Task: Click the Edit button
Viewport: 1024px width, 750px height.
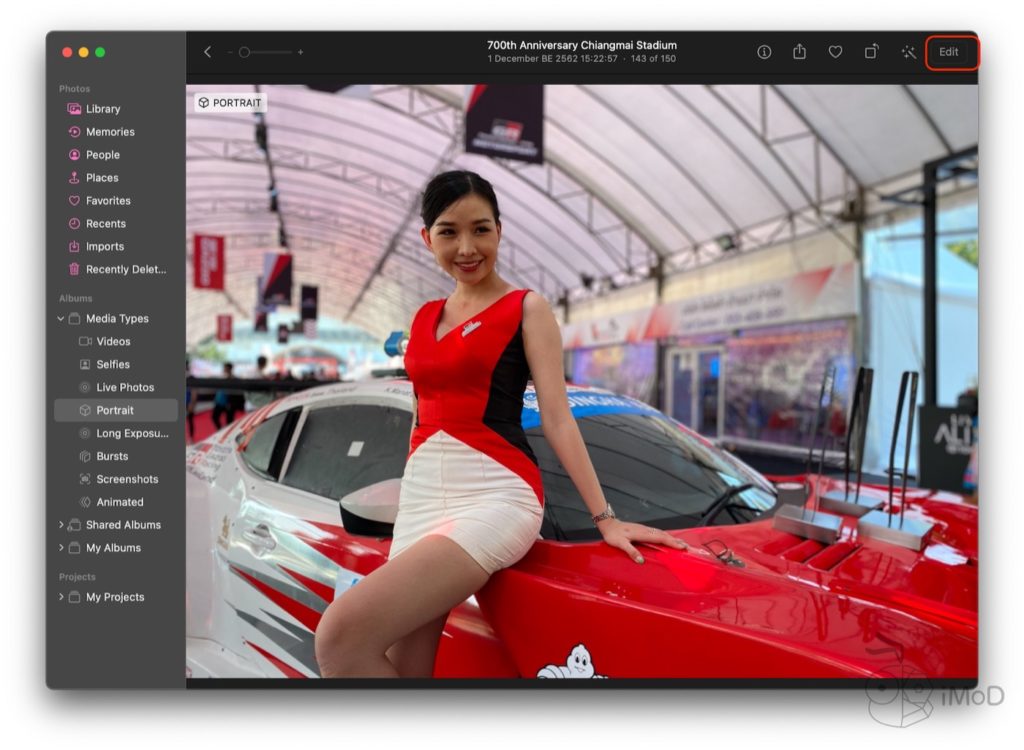Action: click(x=948, y=52)
